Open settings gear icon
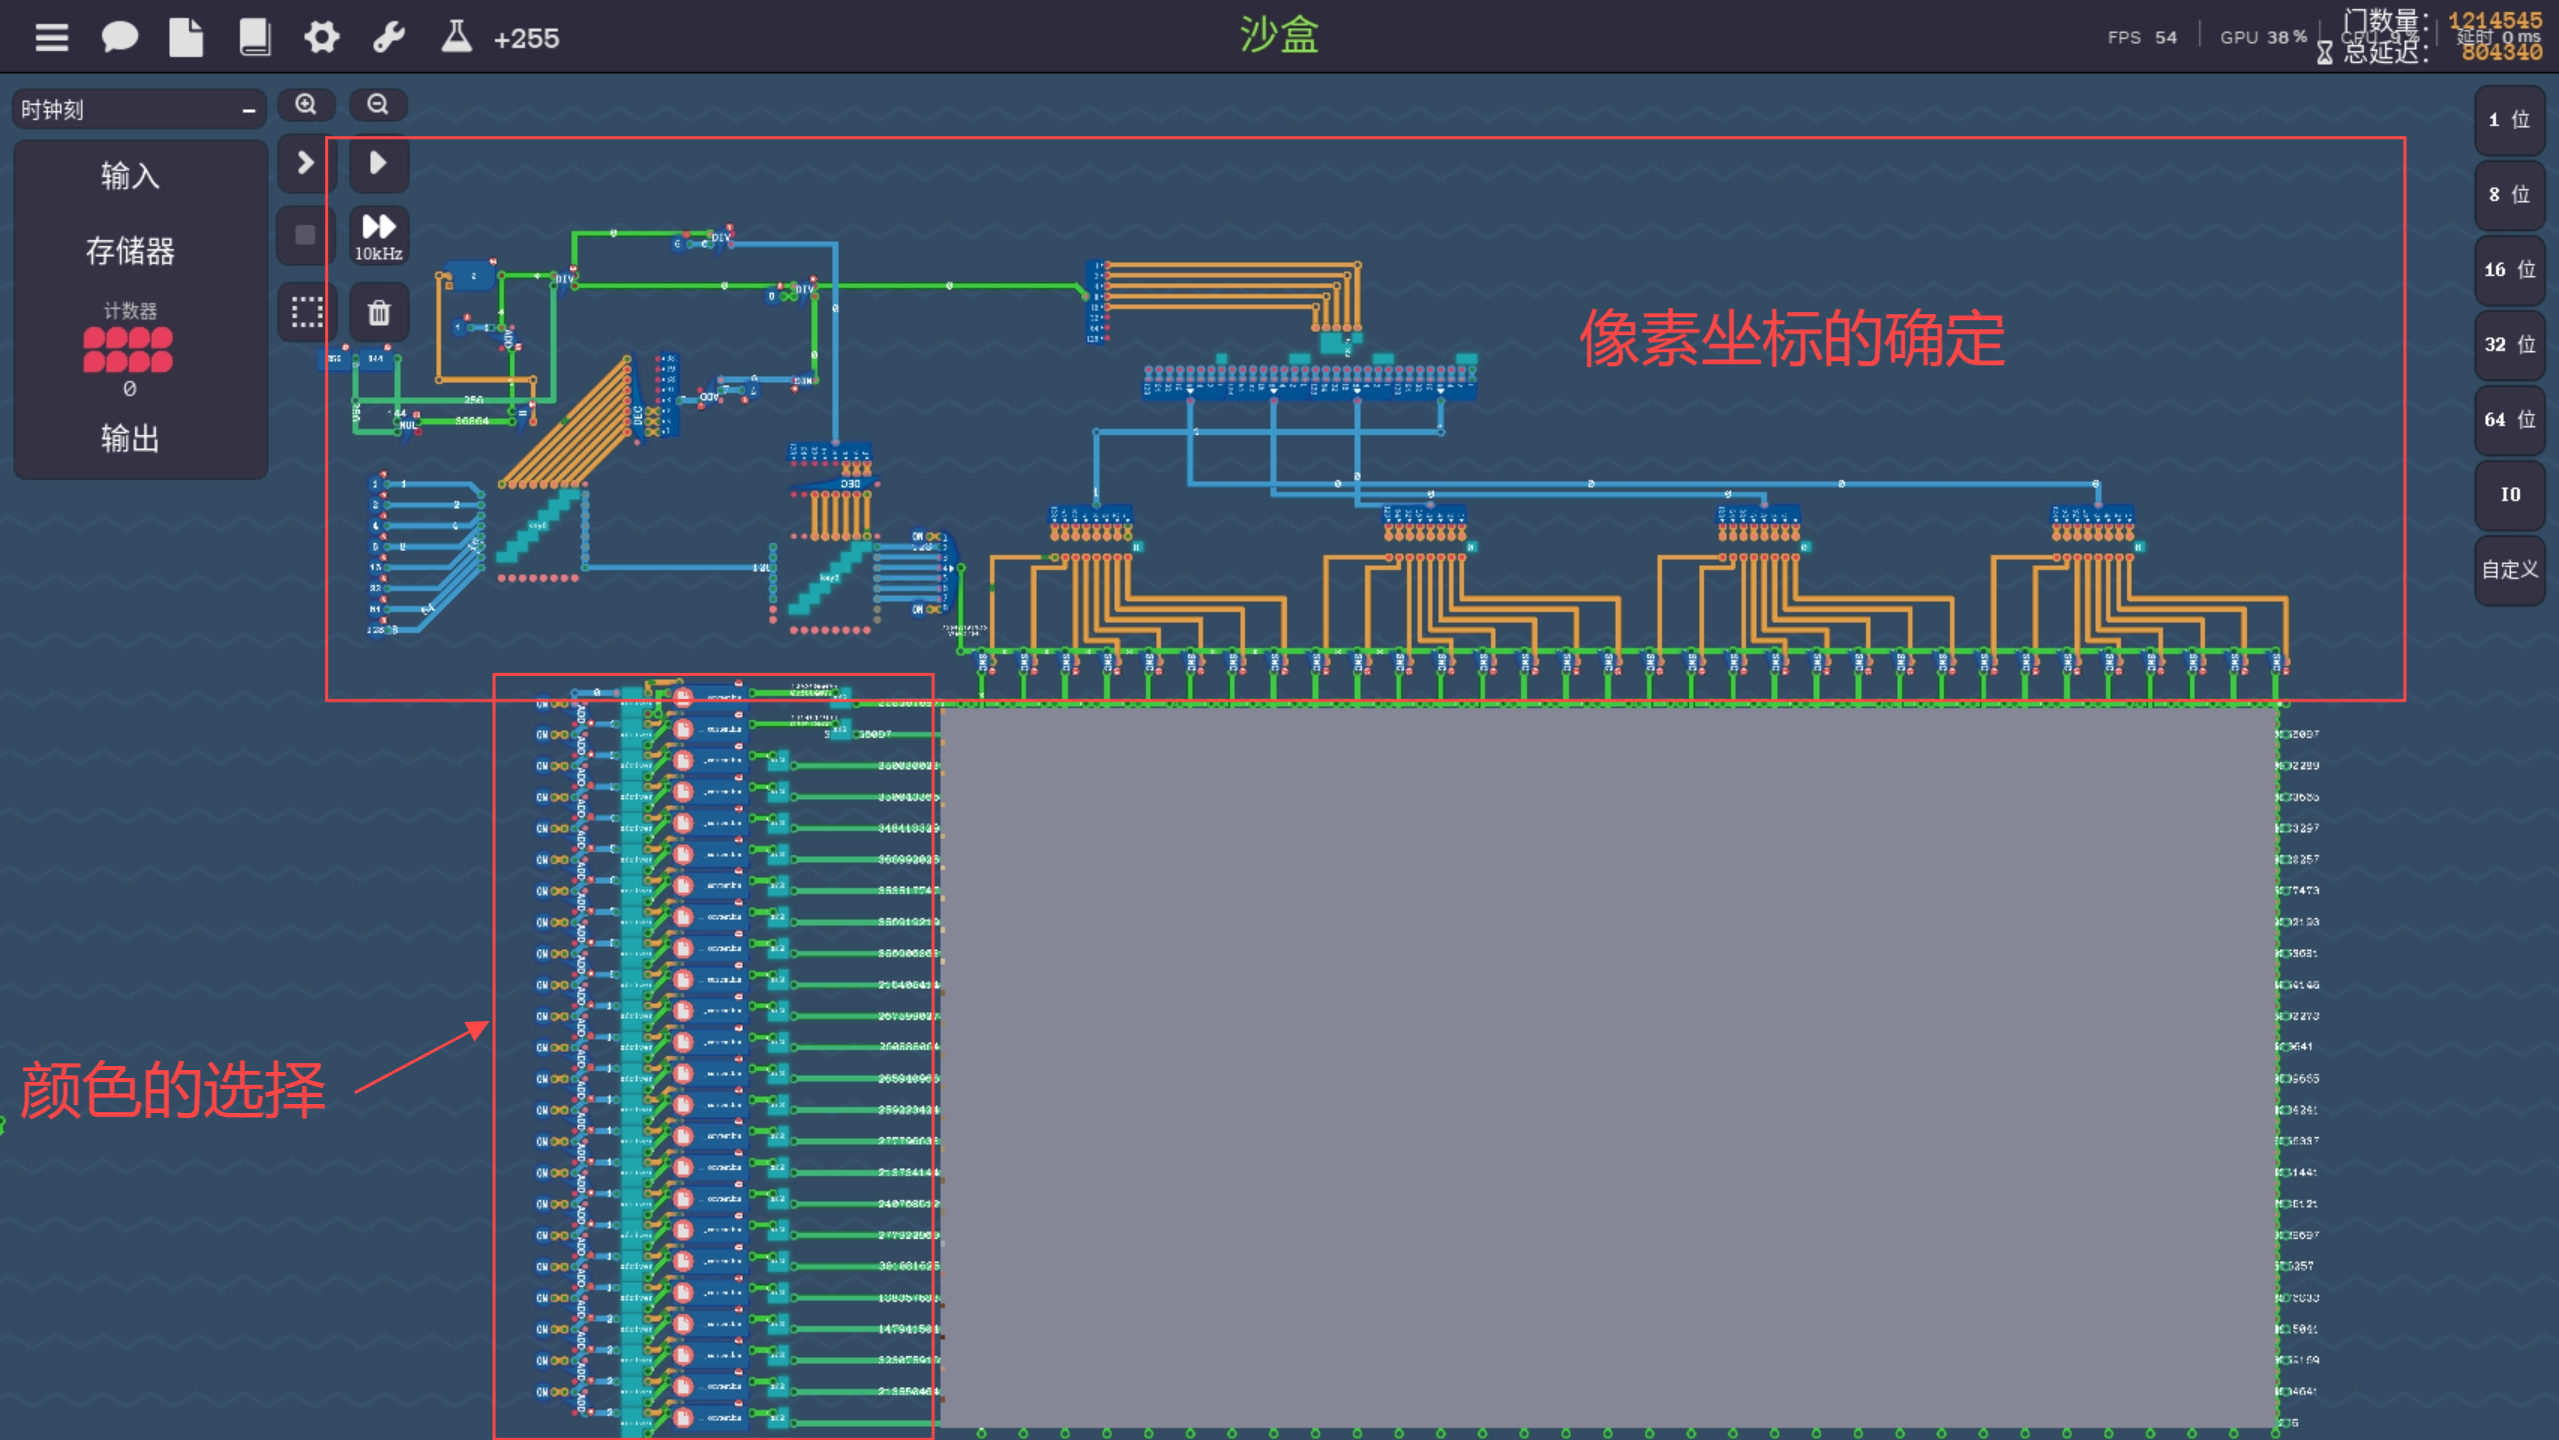Screen dimensions: 2559x1440 tap(321, 38)
